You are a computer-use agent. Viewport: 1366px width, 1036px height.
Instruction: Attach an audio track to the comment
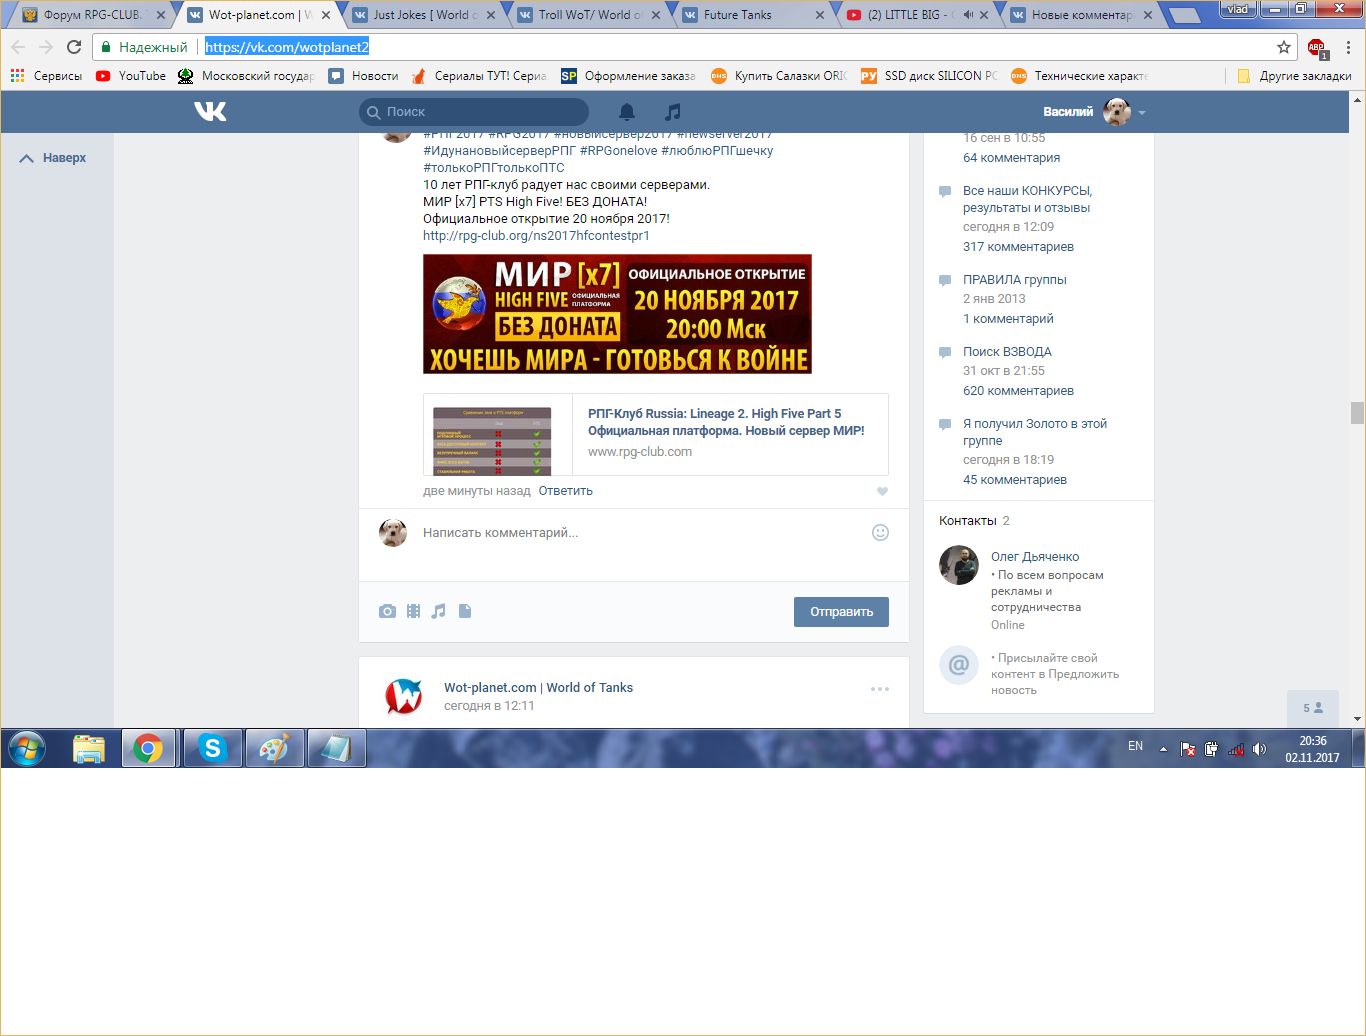coord(439,611)
